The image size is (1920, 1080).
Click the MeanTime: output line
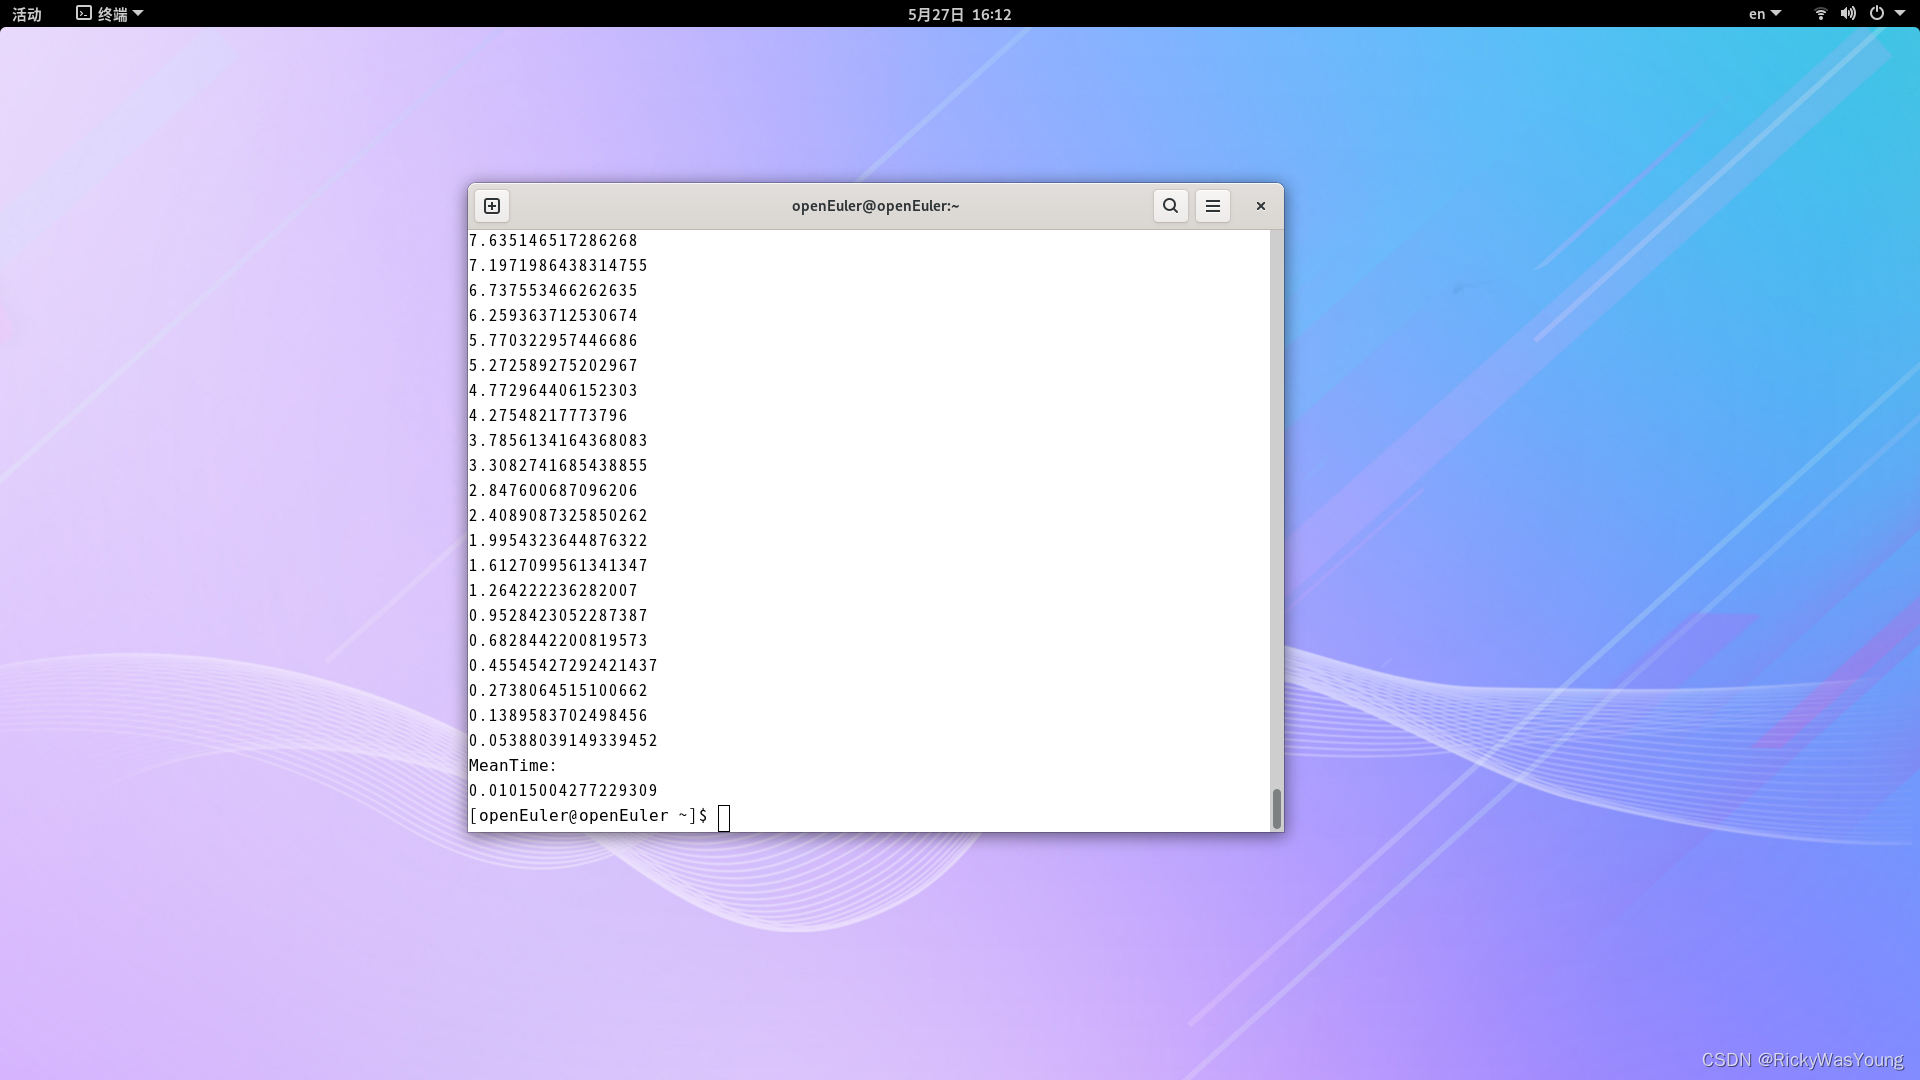point(513,765)
